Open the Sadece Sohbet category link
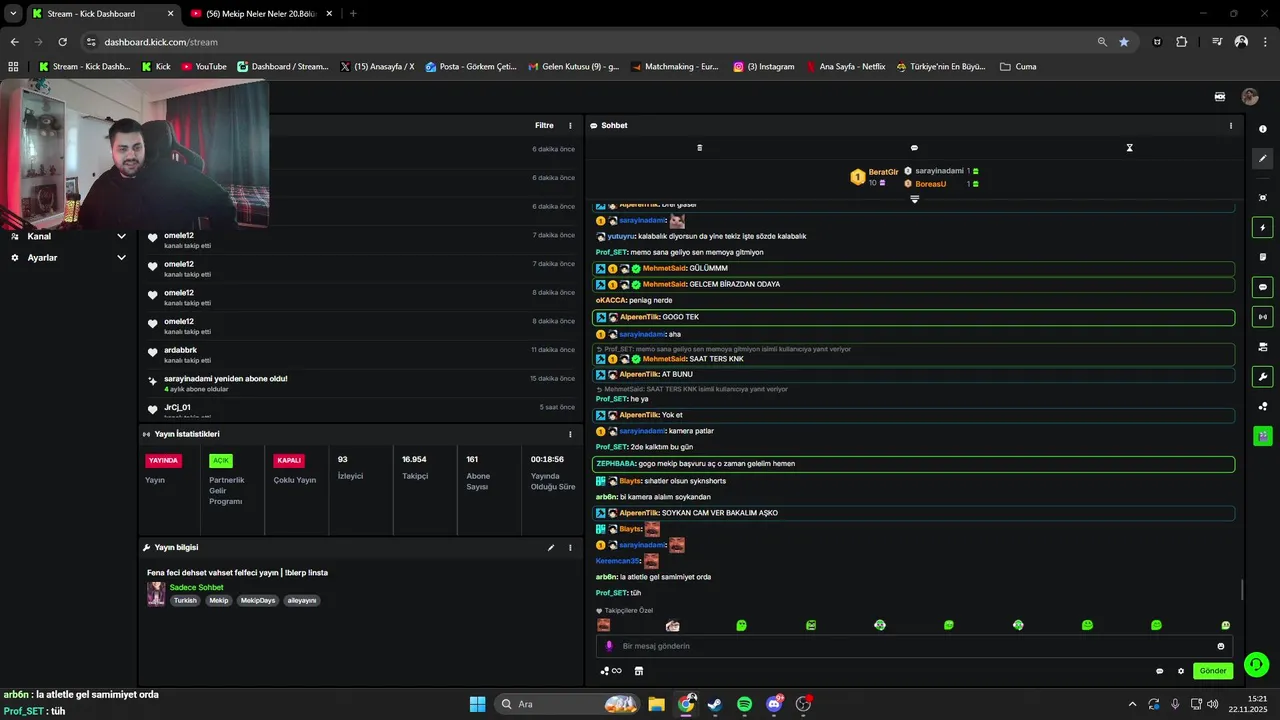The image size is (1280, 720). tap(197, 588)
